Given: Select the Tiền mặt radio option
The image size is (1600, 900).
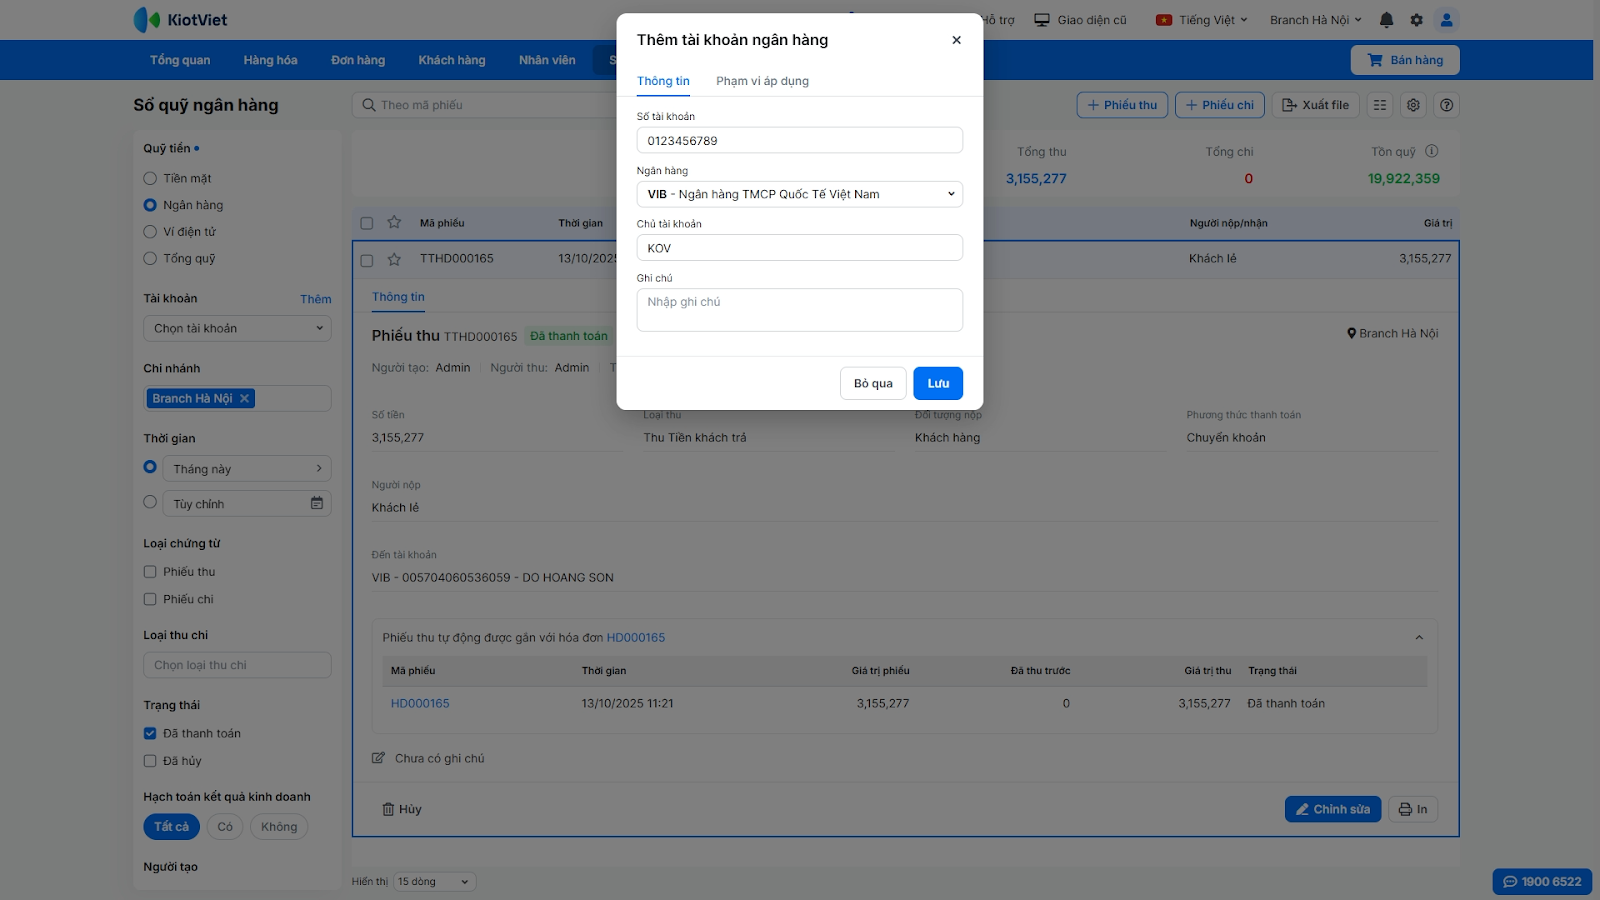Looking at the screenshot, I should [x=150, y=178].
